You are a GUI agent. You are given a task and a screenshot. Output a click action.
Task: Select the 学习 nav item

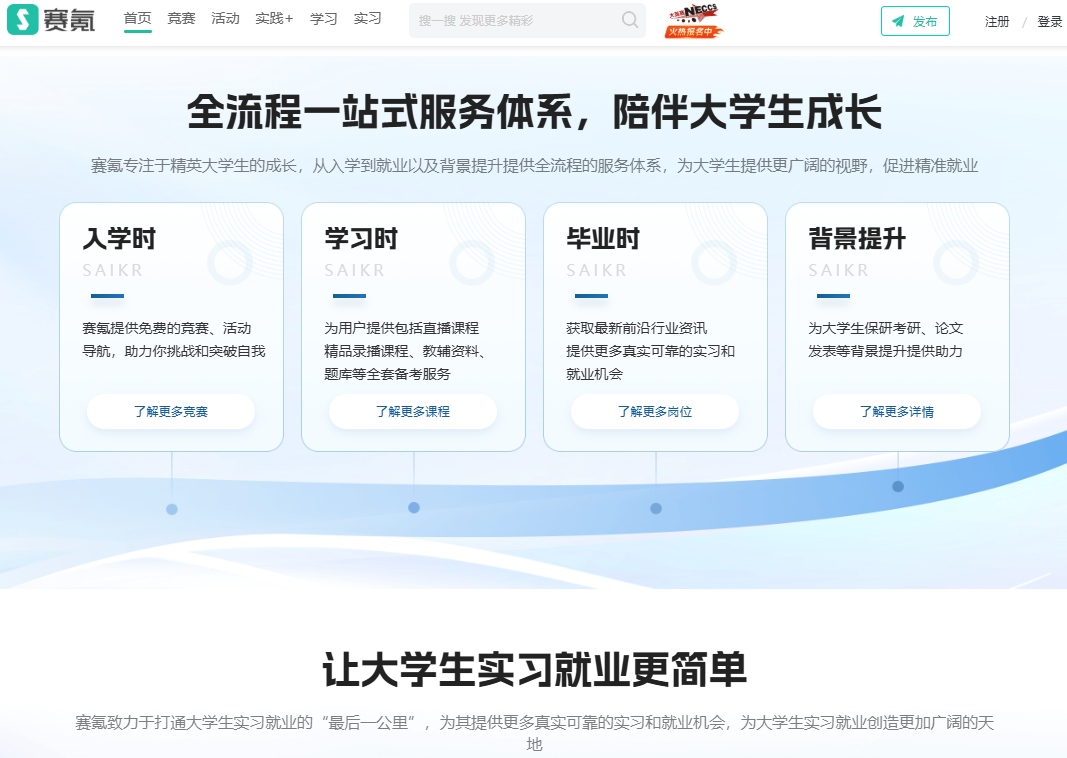(323, 18)
